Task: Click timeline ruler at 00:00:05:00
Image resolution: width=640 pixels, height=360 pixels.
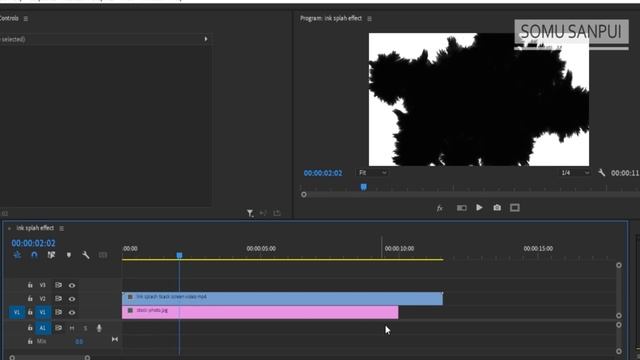Action: click(261, 248)
